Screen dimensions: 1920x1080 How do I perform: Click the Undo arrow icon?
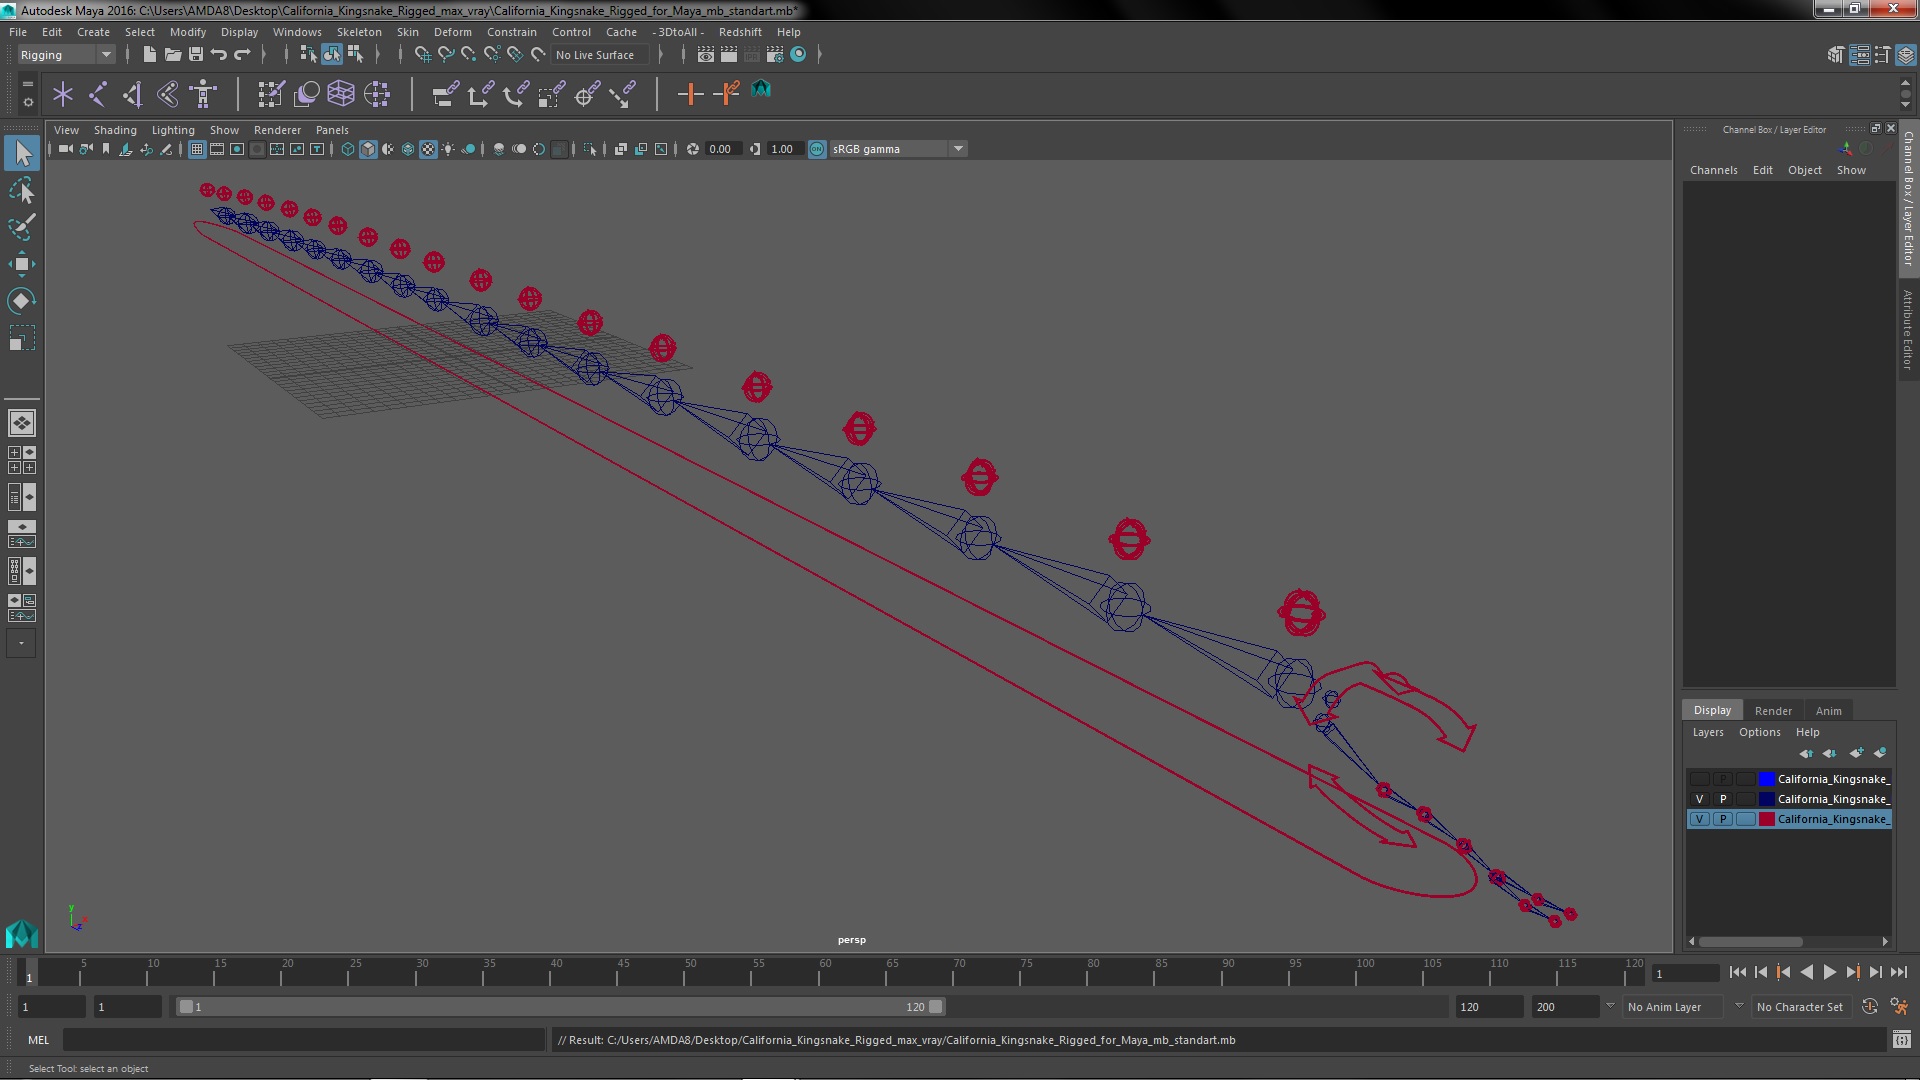tap(219, 54)
